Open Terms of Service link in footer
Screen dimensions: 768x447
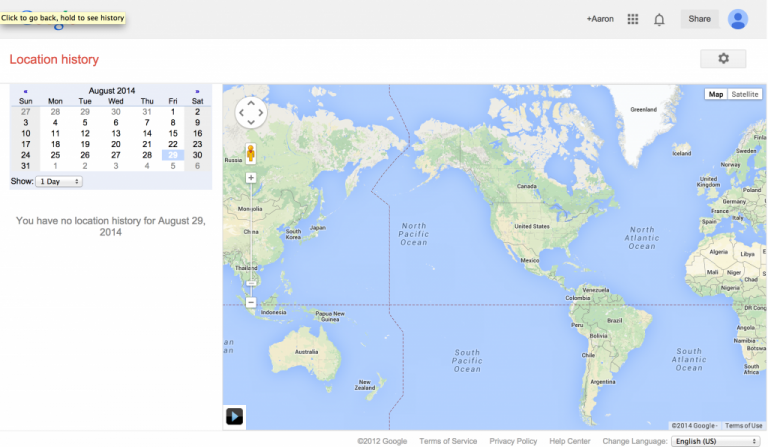coord(448,441)
